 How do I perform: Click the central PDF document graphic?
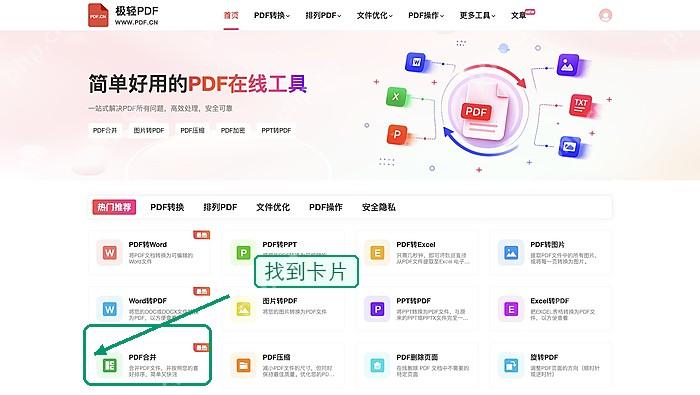[484, 112]
